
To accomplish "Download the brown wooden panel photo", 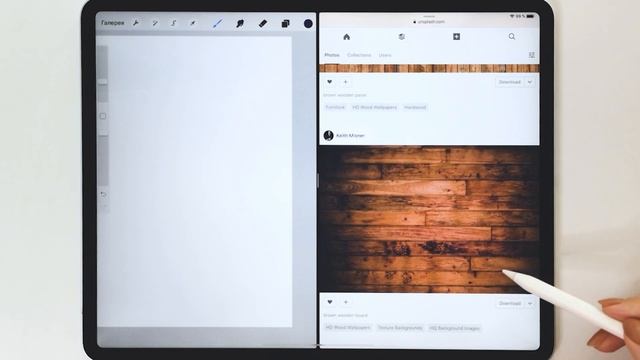I will point(510,82).
